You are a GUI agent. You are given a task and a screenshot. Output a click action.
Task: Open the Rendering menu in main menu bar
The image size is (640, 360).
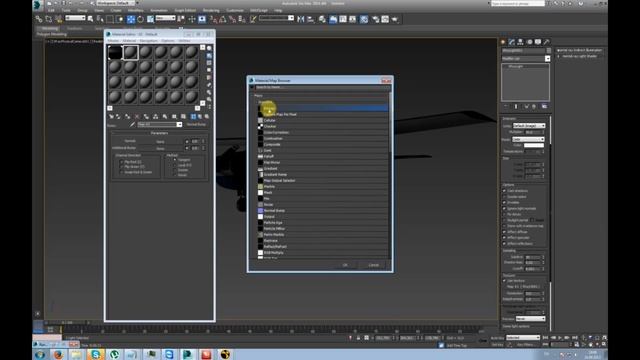[x=211, y=10]
